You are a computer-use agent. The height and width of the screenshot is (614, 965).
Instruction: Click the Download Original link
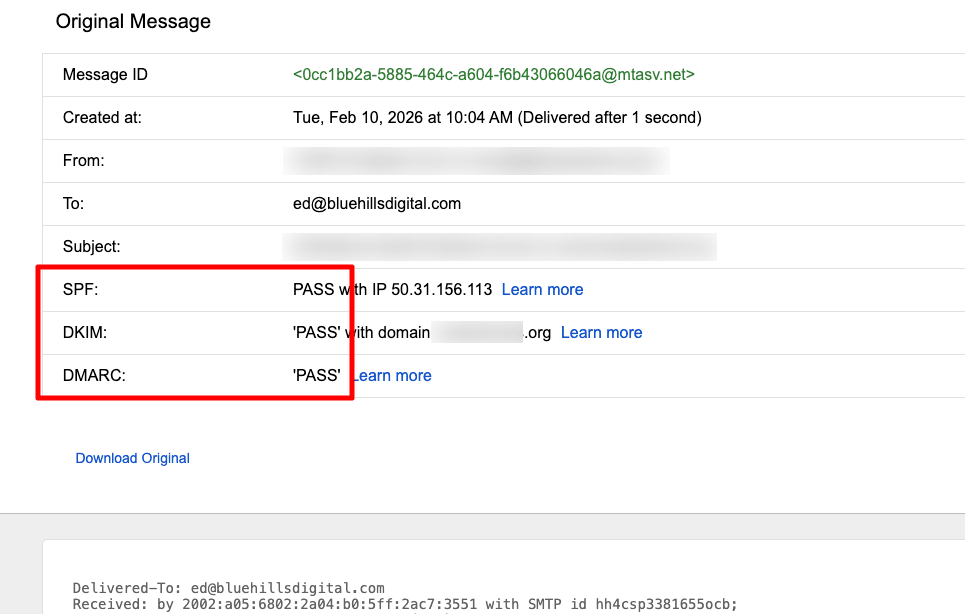[132, 457]
